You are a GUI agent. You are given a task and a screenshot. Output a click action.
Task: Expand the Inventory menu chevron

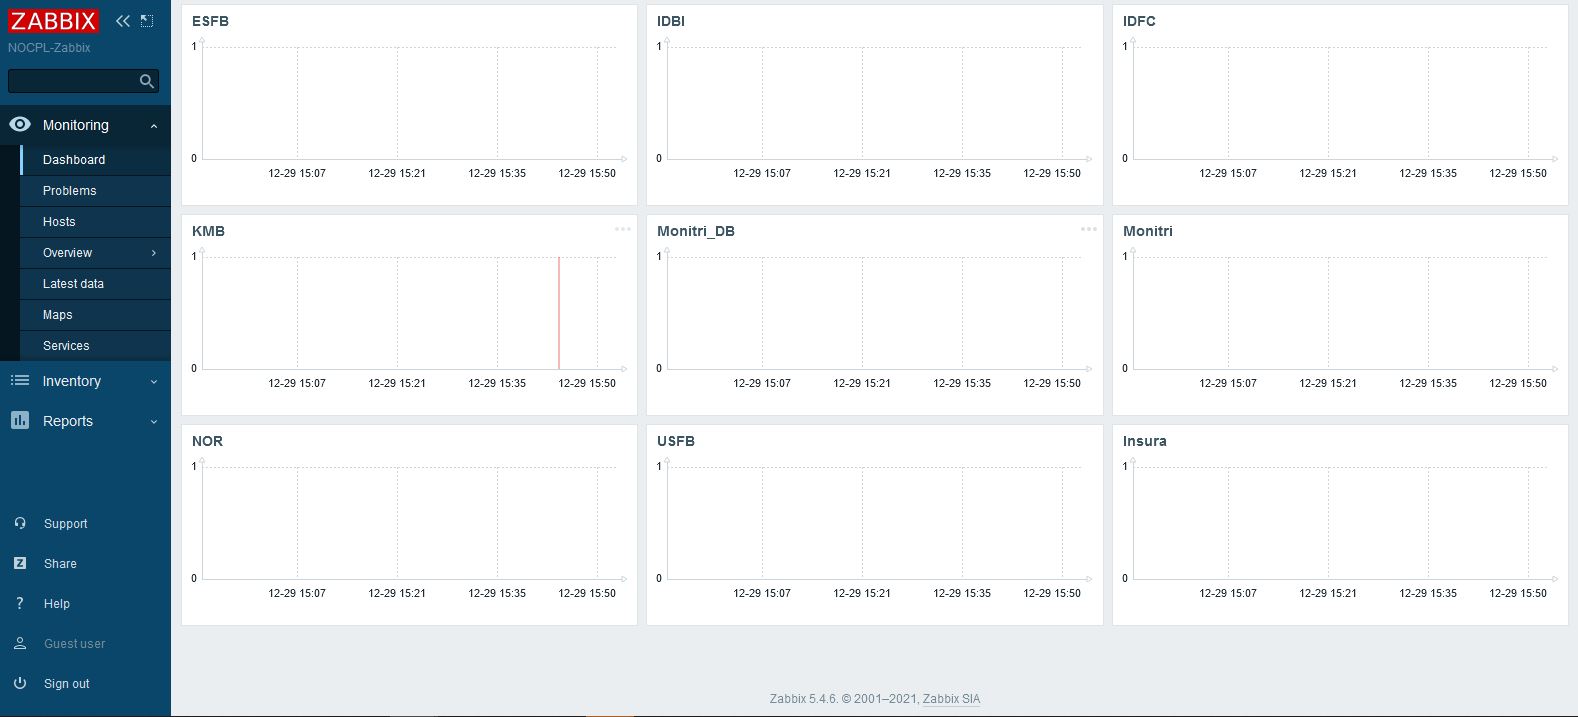coord(154,382)
